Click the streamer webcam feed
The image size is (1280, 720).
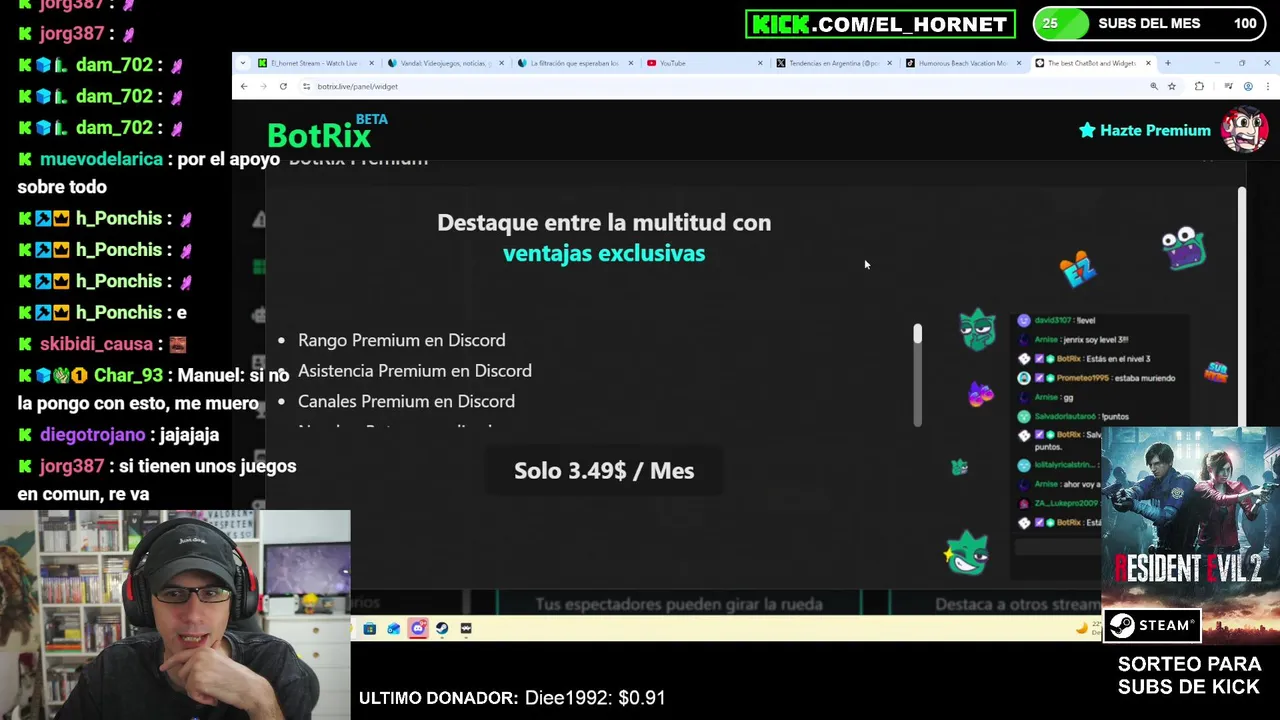coord(175,615)
